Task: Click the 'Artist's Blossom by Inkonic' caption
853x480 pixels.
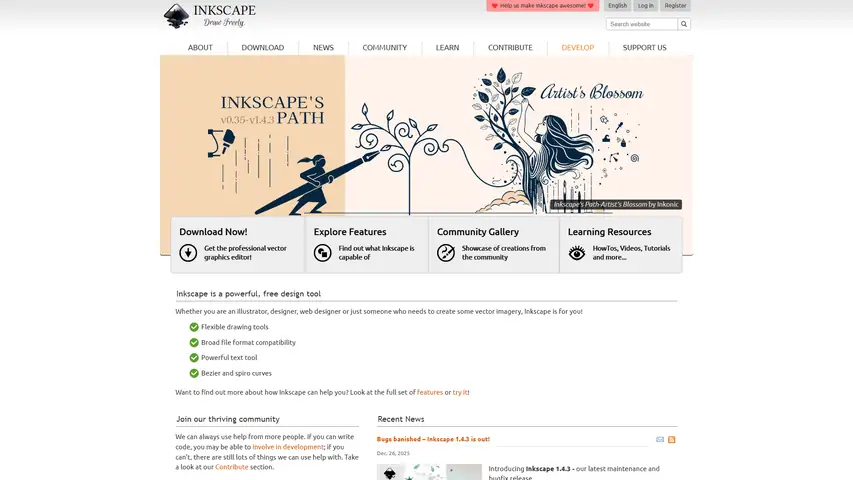Action: click(616, 205)
